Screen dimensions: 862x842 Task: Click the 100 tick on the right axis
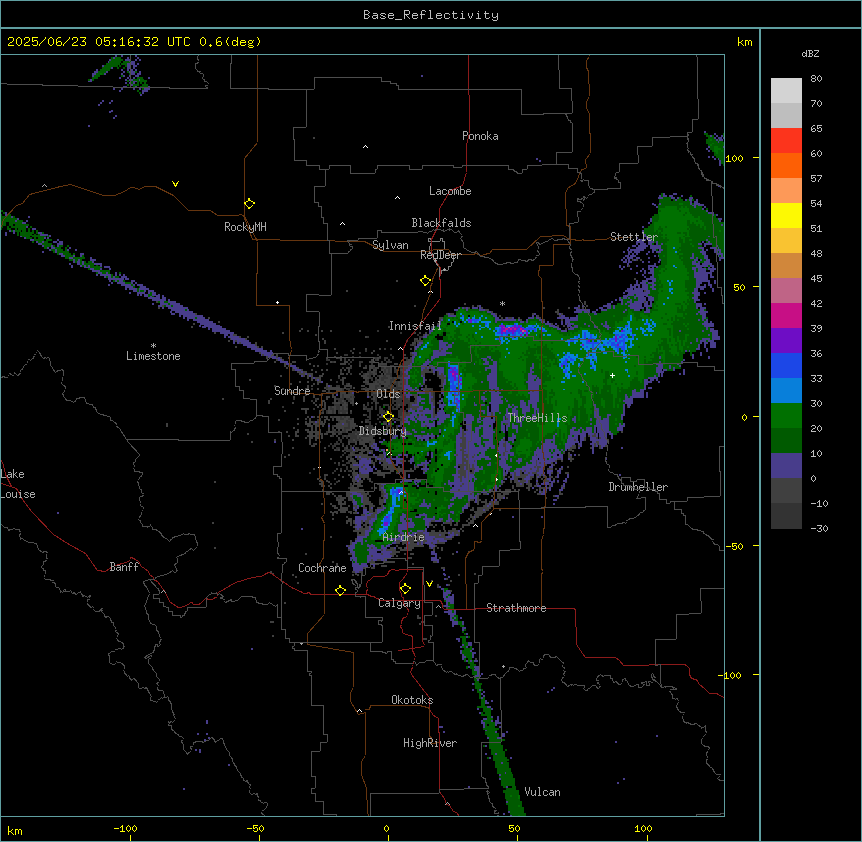(x=734, y=158)
